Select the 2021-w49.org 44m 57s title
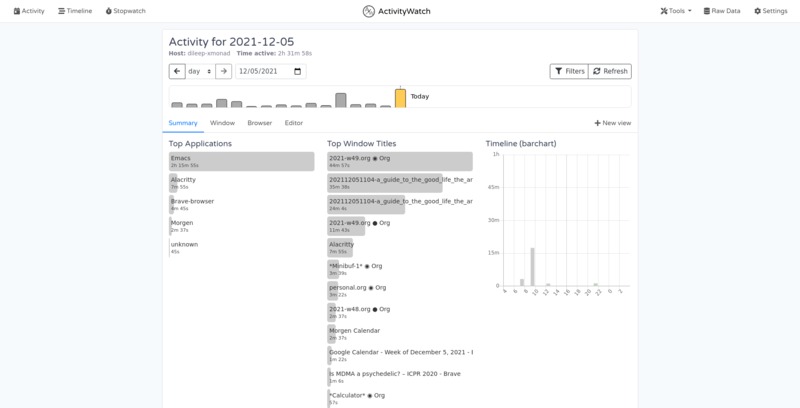800x408 pixels. pyautogui.click(x=400, y=161)
